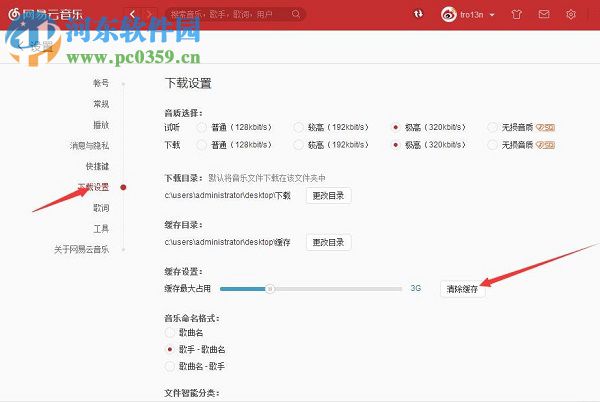Open the 工具 settings section
The width and height of the screenshot is (600, 402).
[101, 229]
